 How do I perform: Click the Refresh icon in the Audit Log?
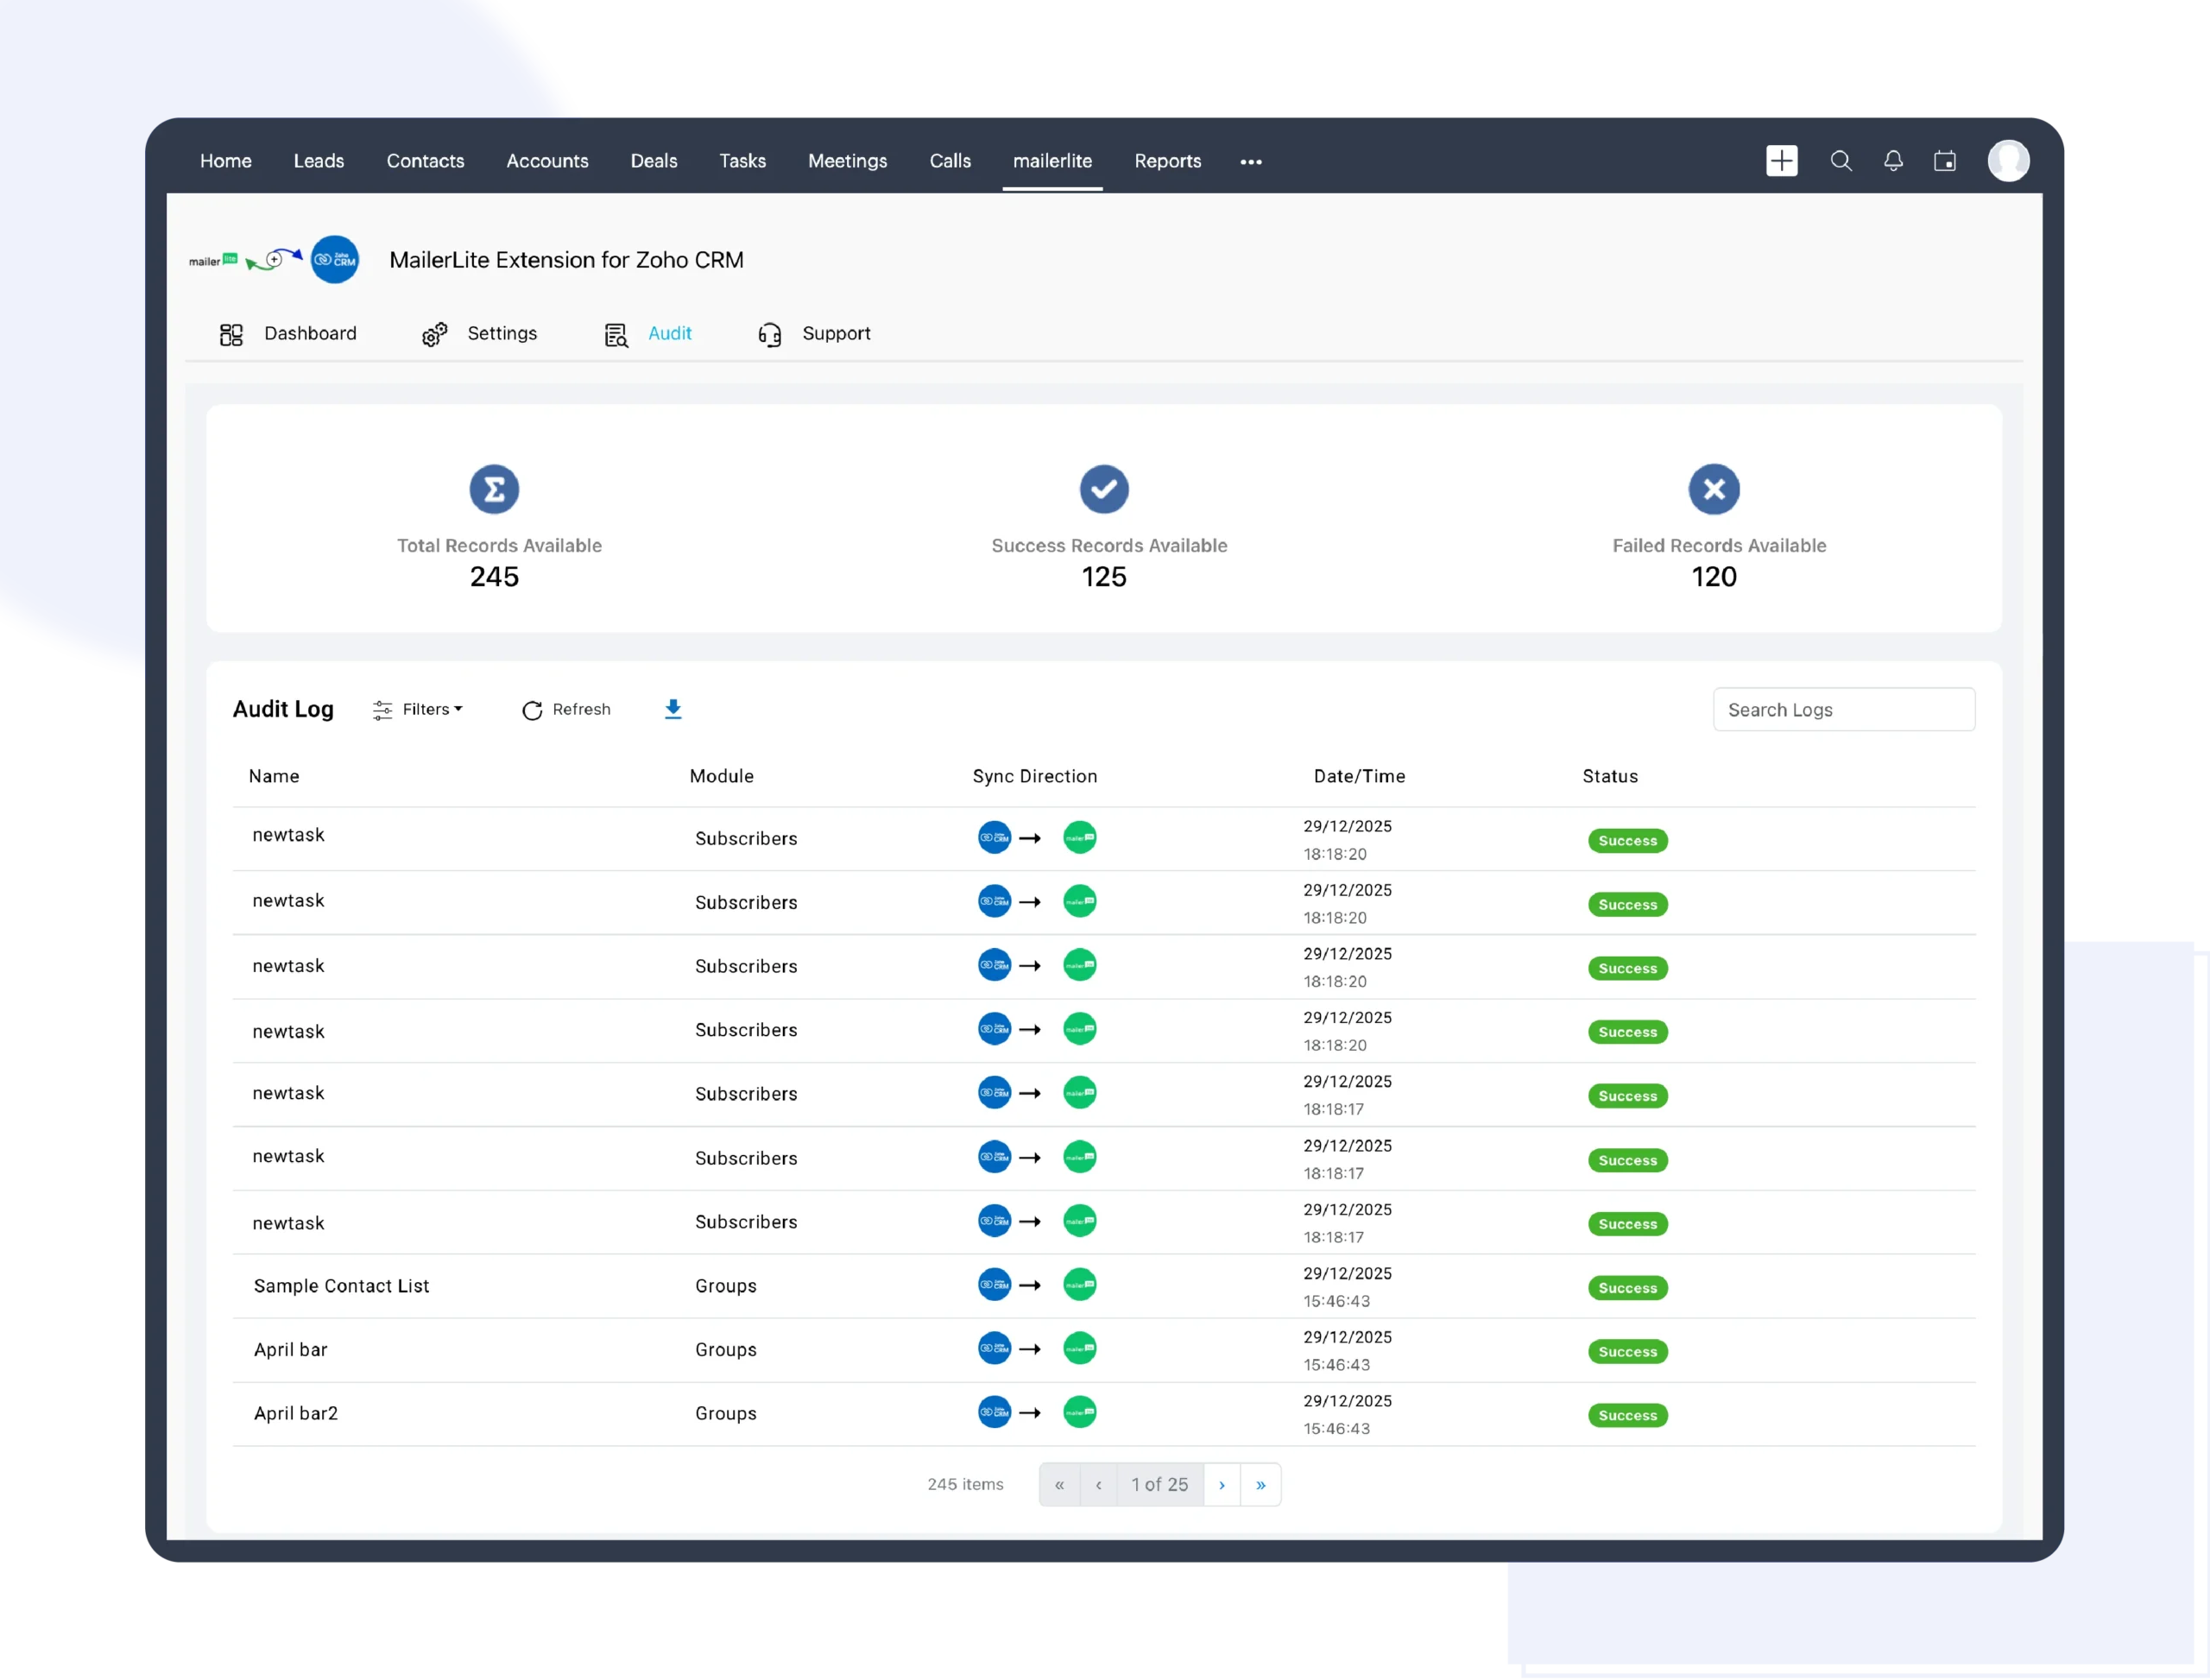pyautogui.click(x=532, y=710)
